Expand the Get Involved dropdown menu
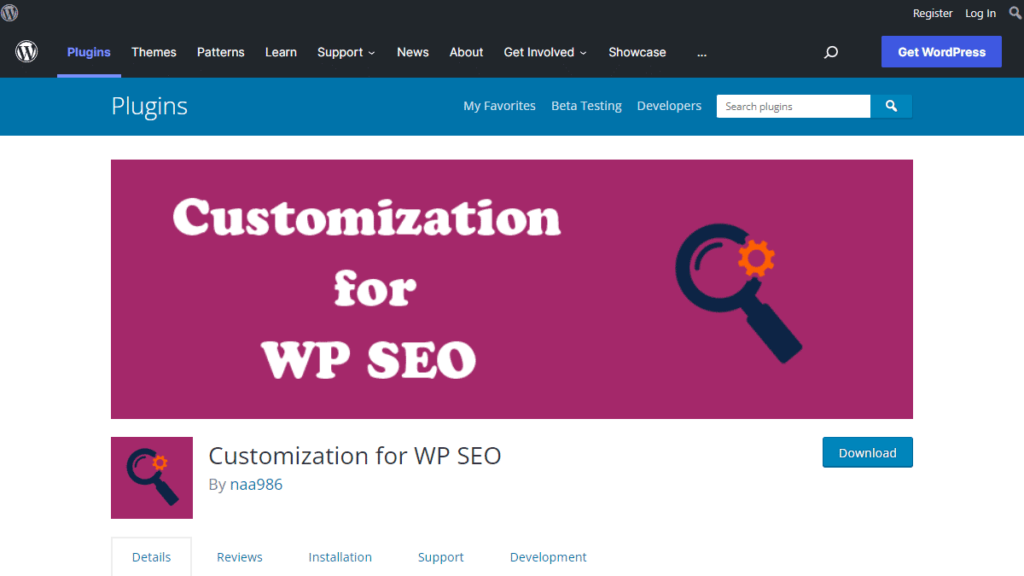1024x576 pixels. [x=545, y=52]
